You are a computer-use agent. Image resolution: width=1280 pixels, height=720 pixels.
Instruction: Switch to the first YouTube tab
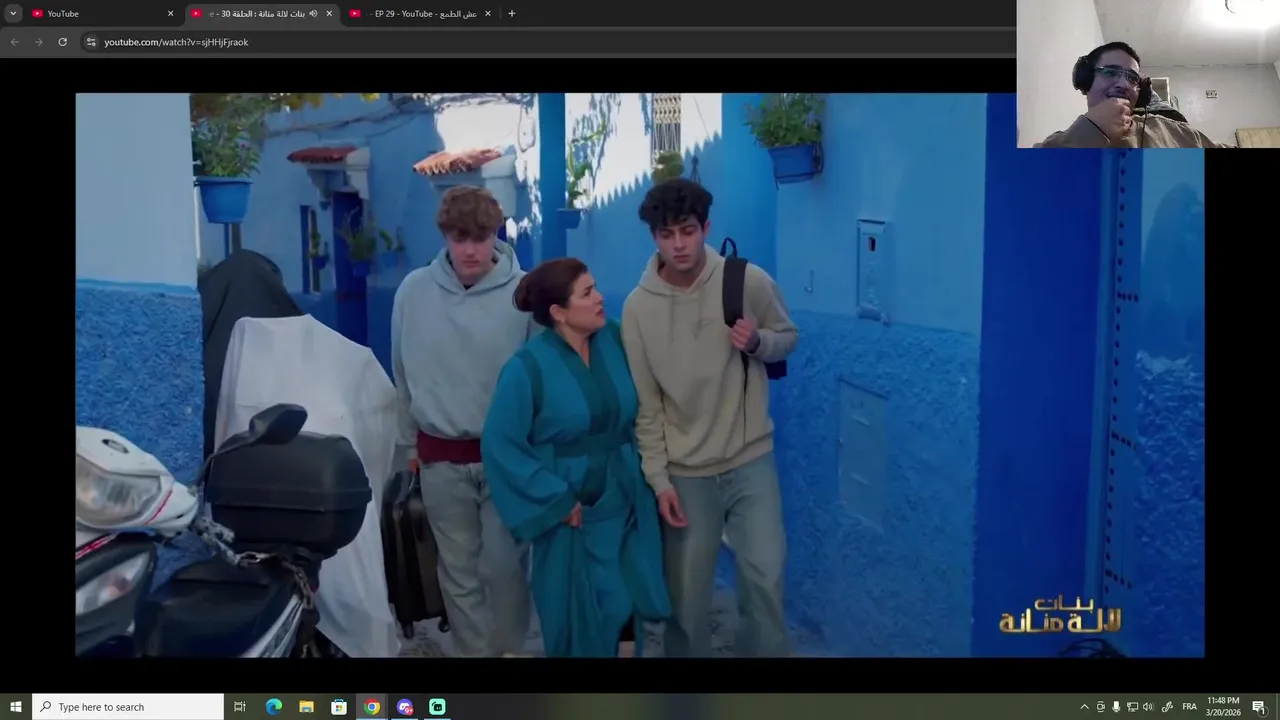pos(102,13)
